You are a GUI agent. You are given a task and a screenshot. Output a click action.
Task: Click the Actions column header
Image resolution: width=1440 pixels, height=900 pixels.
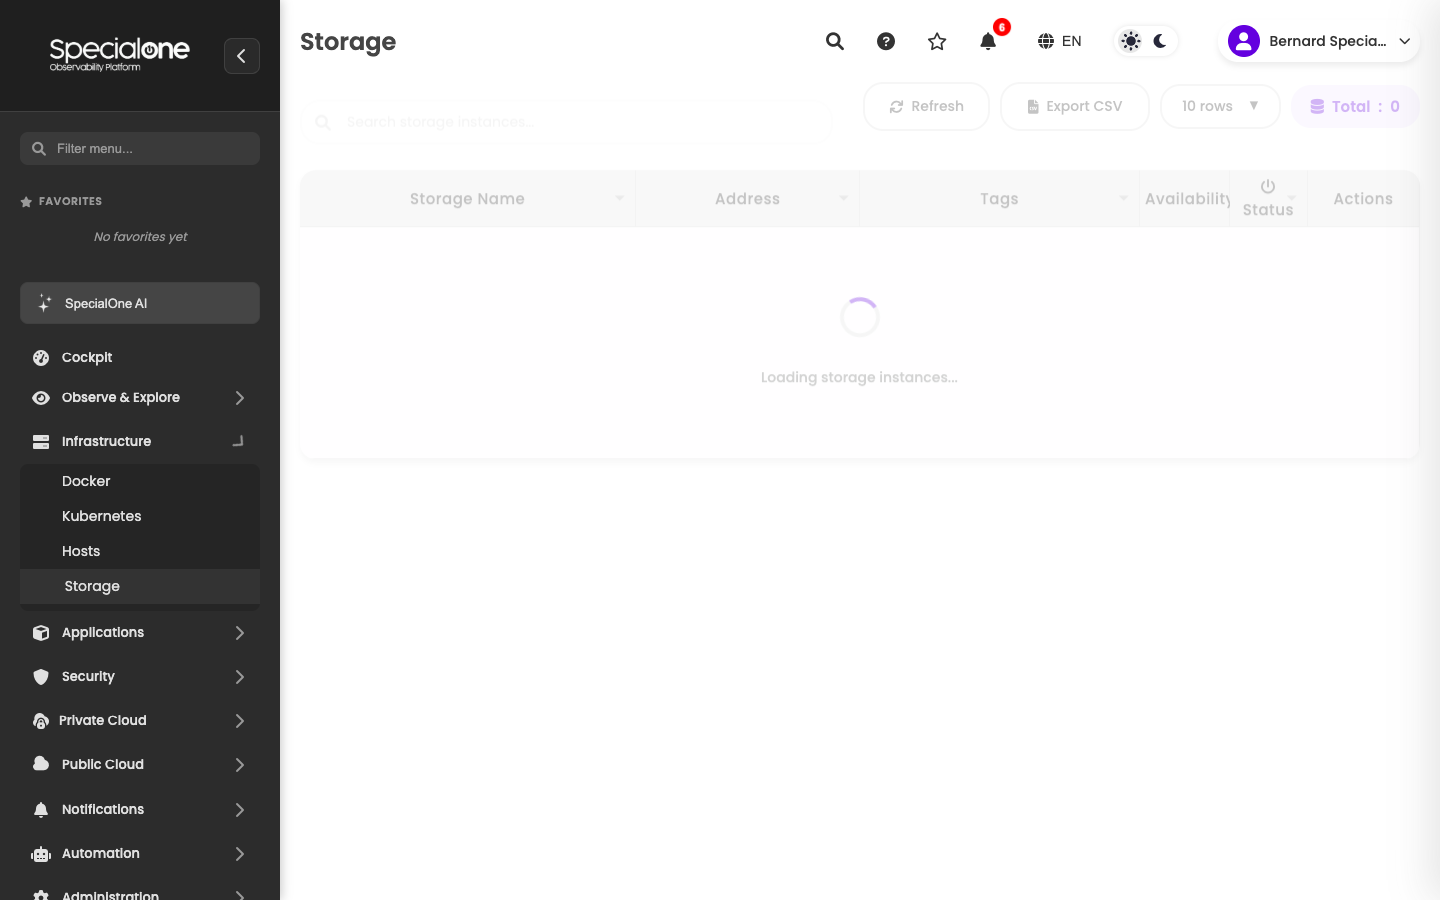pos(1363,199)
